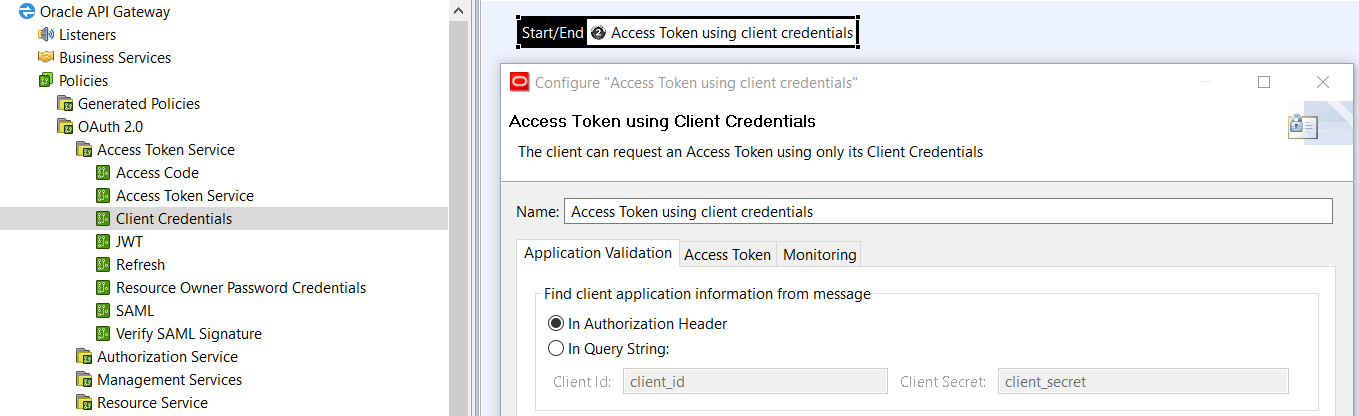Click the Listeners speaker icon
The width and height of the screenshot is (1359, 416).
point(46,35)
